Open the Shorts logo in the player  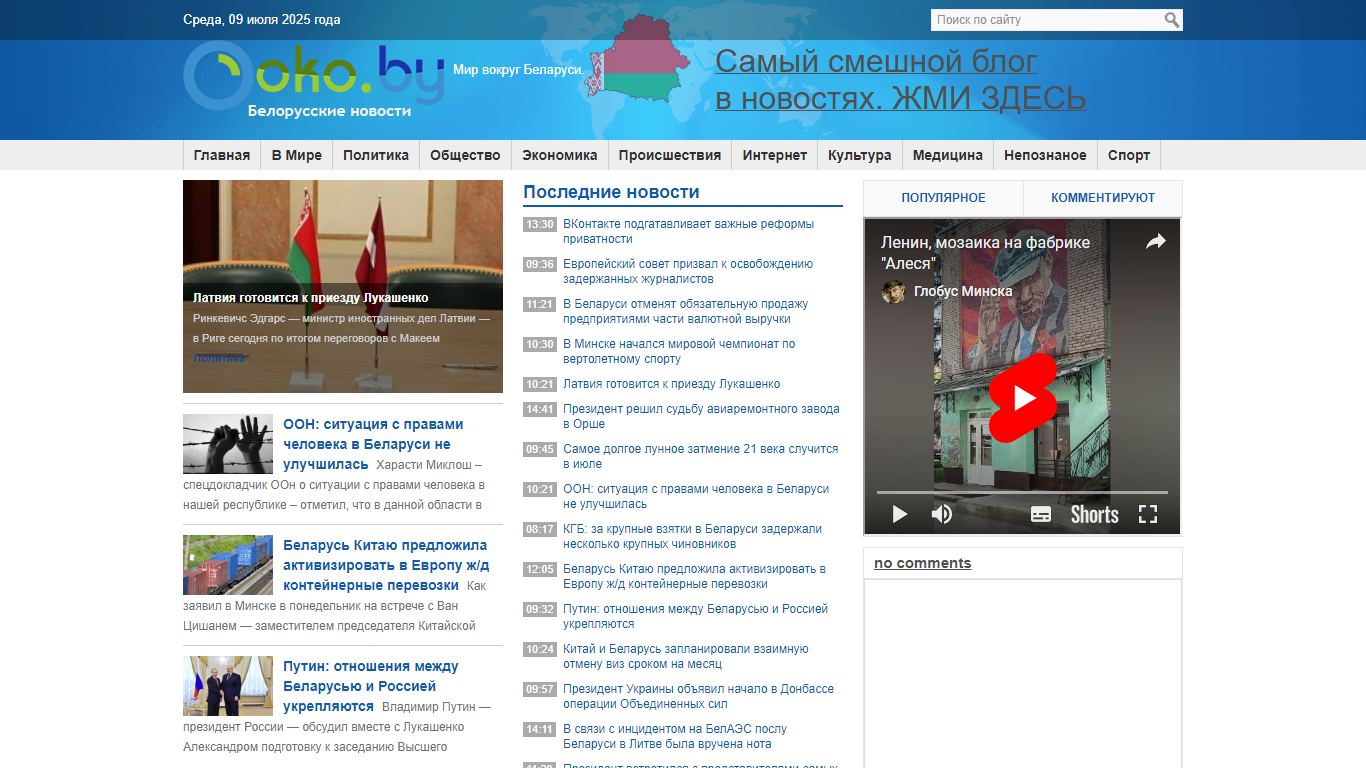click(x=1095, y=514)
